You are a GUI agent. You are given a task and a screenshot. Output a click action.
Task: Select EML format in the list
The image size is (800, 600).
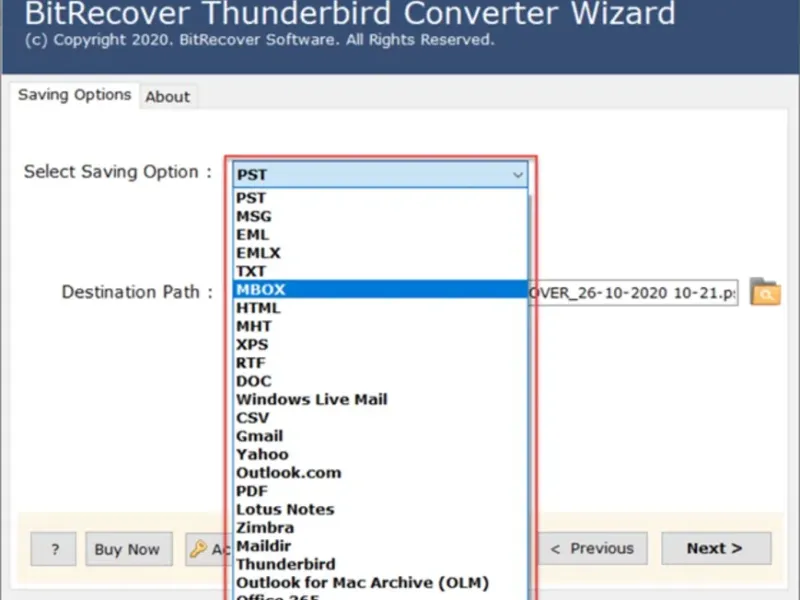[x=380, y=235]
